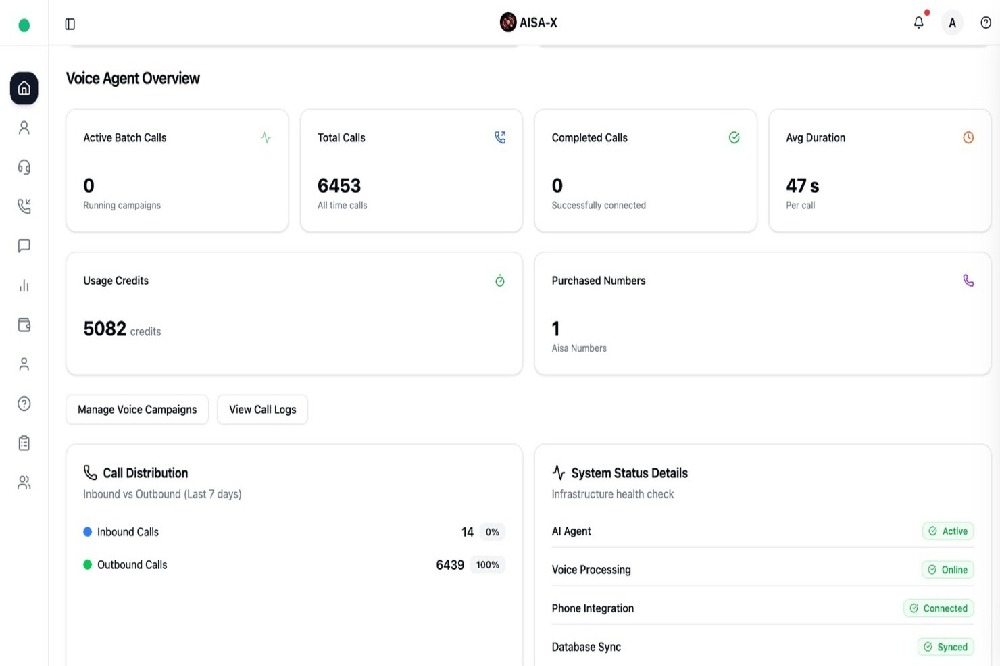Click the View Call Logs button
This screenshot has height=666, width=1000.
tap(262, 409)
